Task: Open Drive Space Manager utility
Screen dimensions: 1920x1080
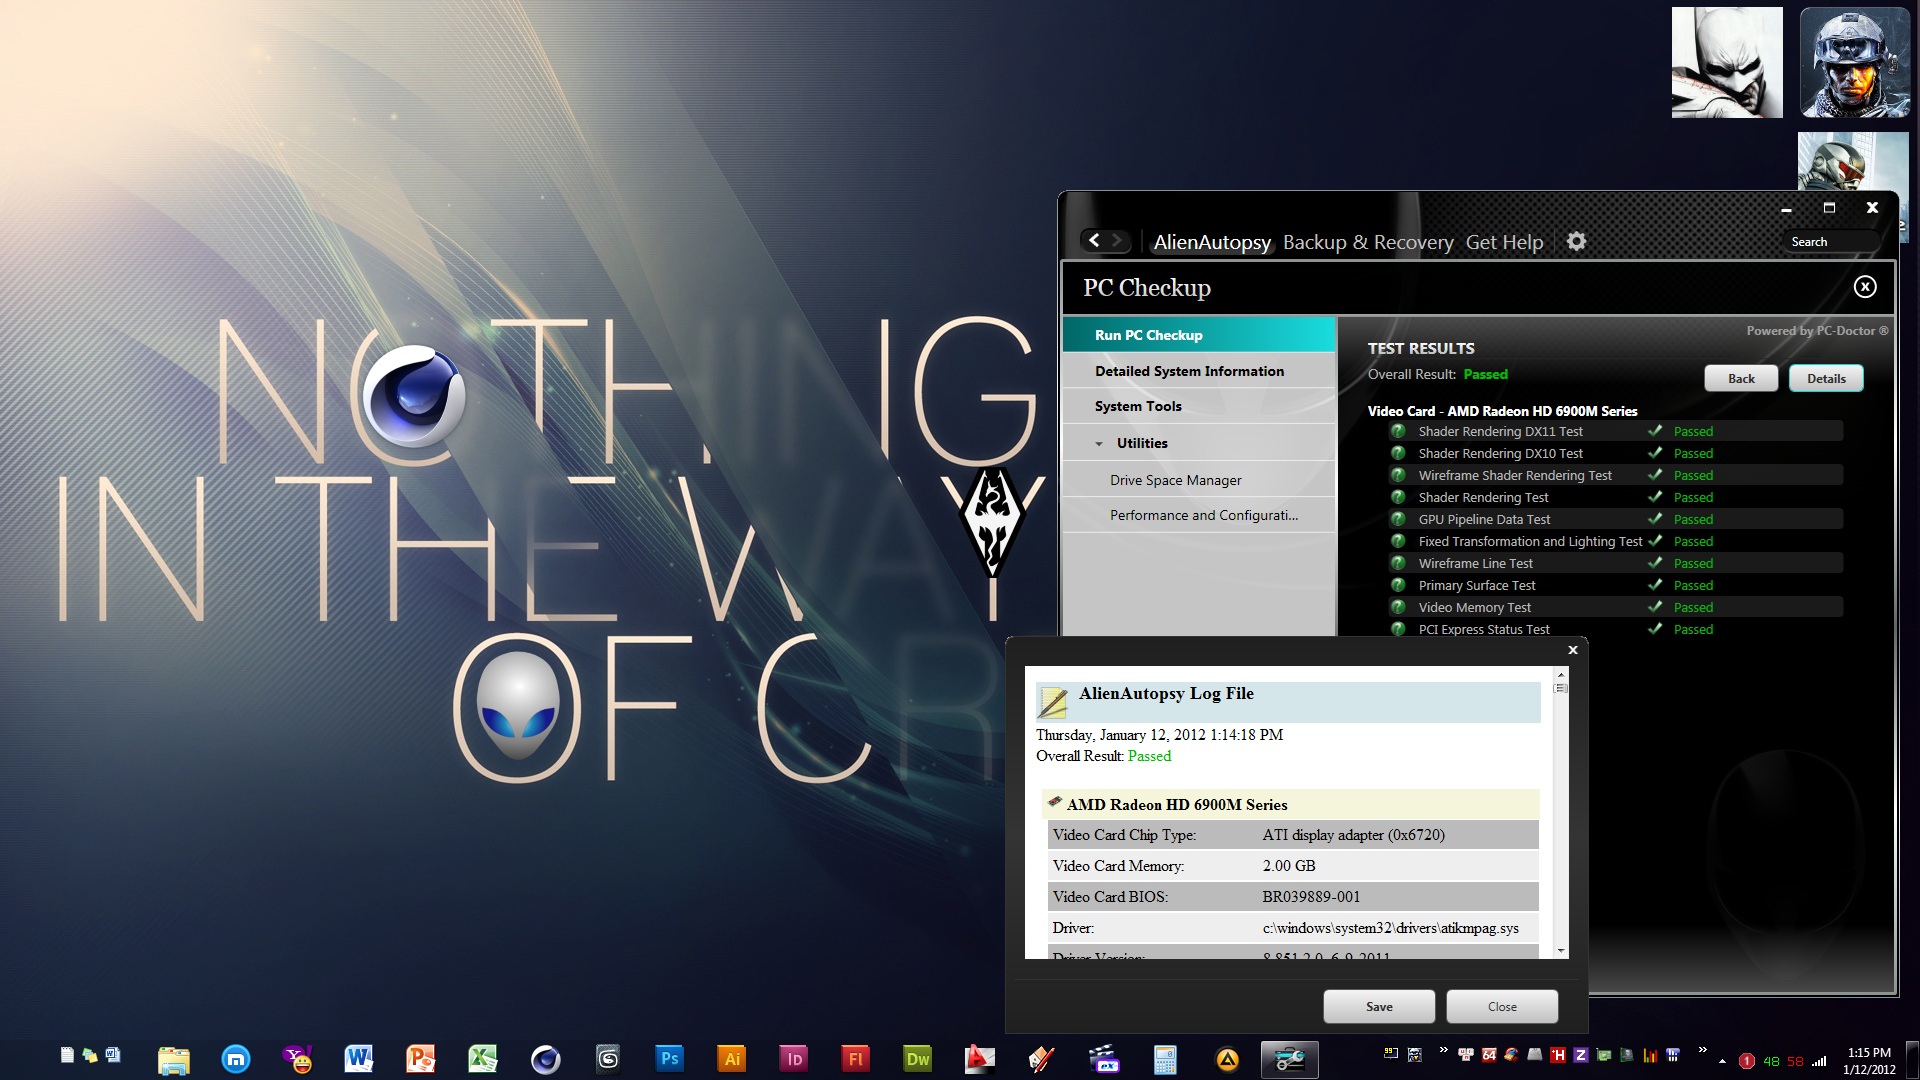Action: click(1199, 480)
